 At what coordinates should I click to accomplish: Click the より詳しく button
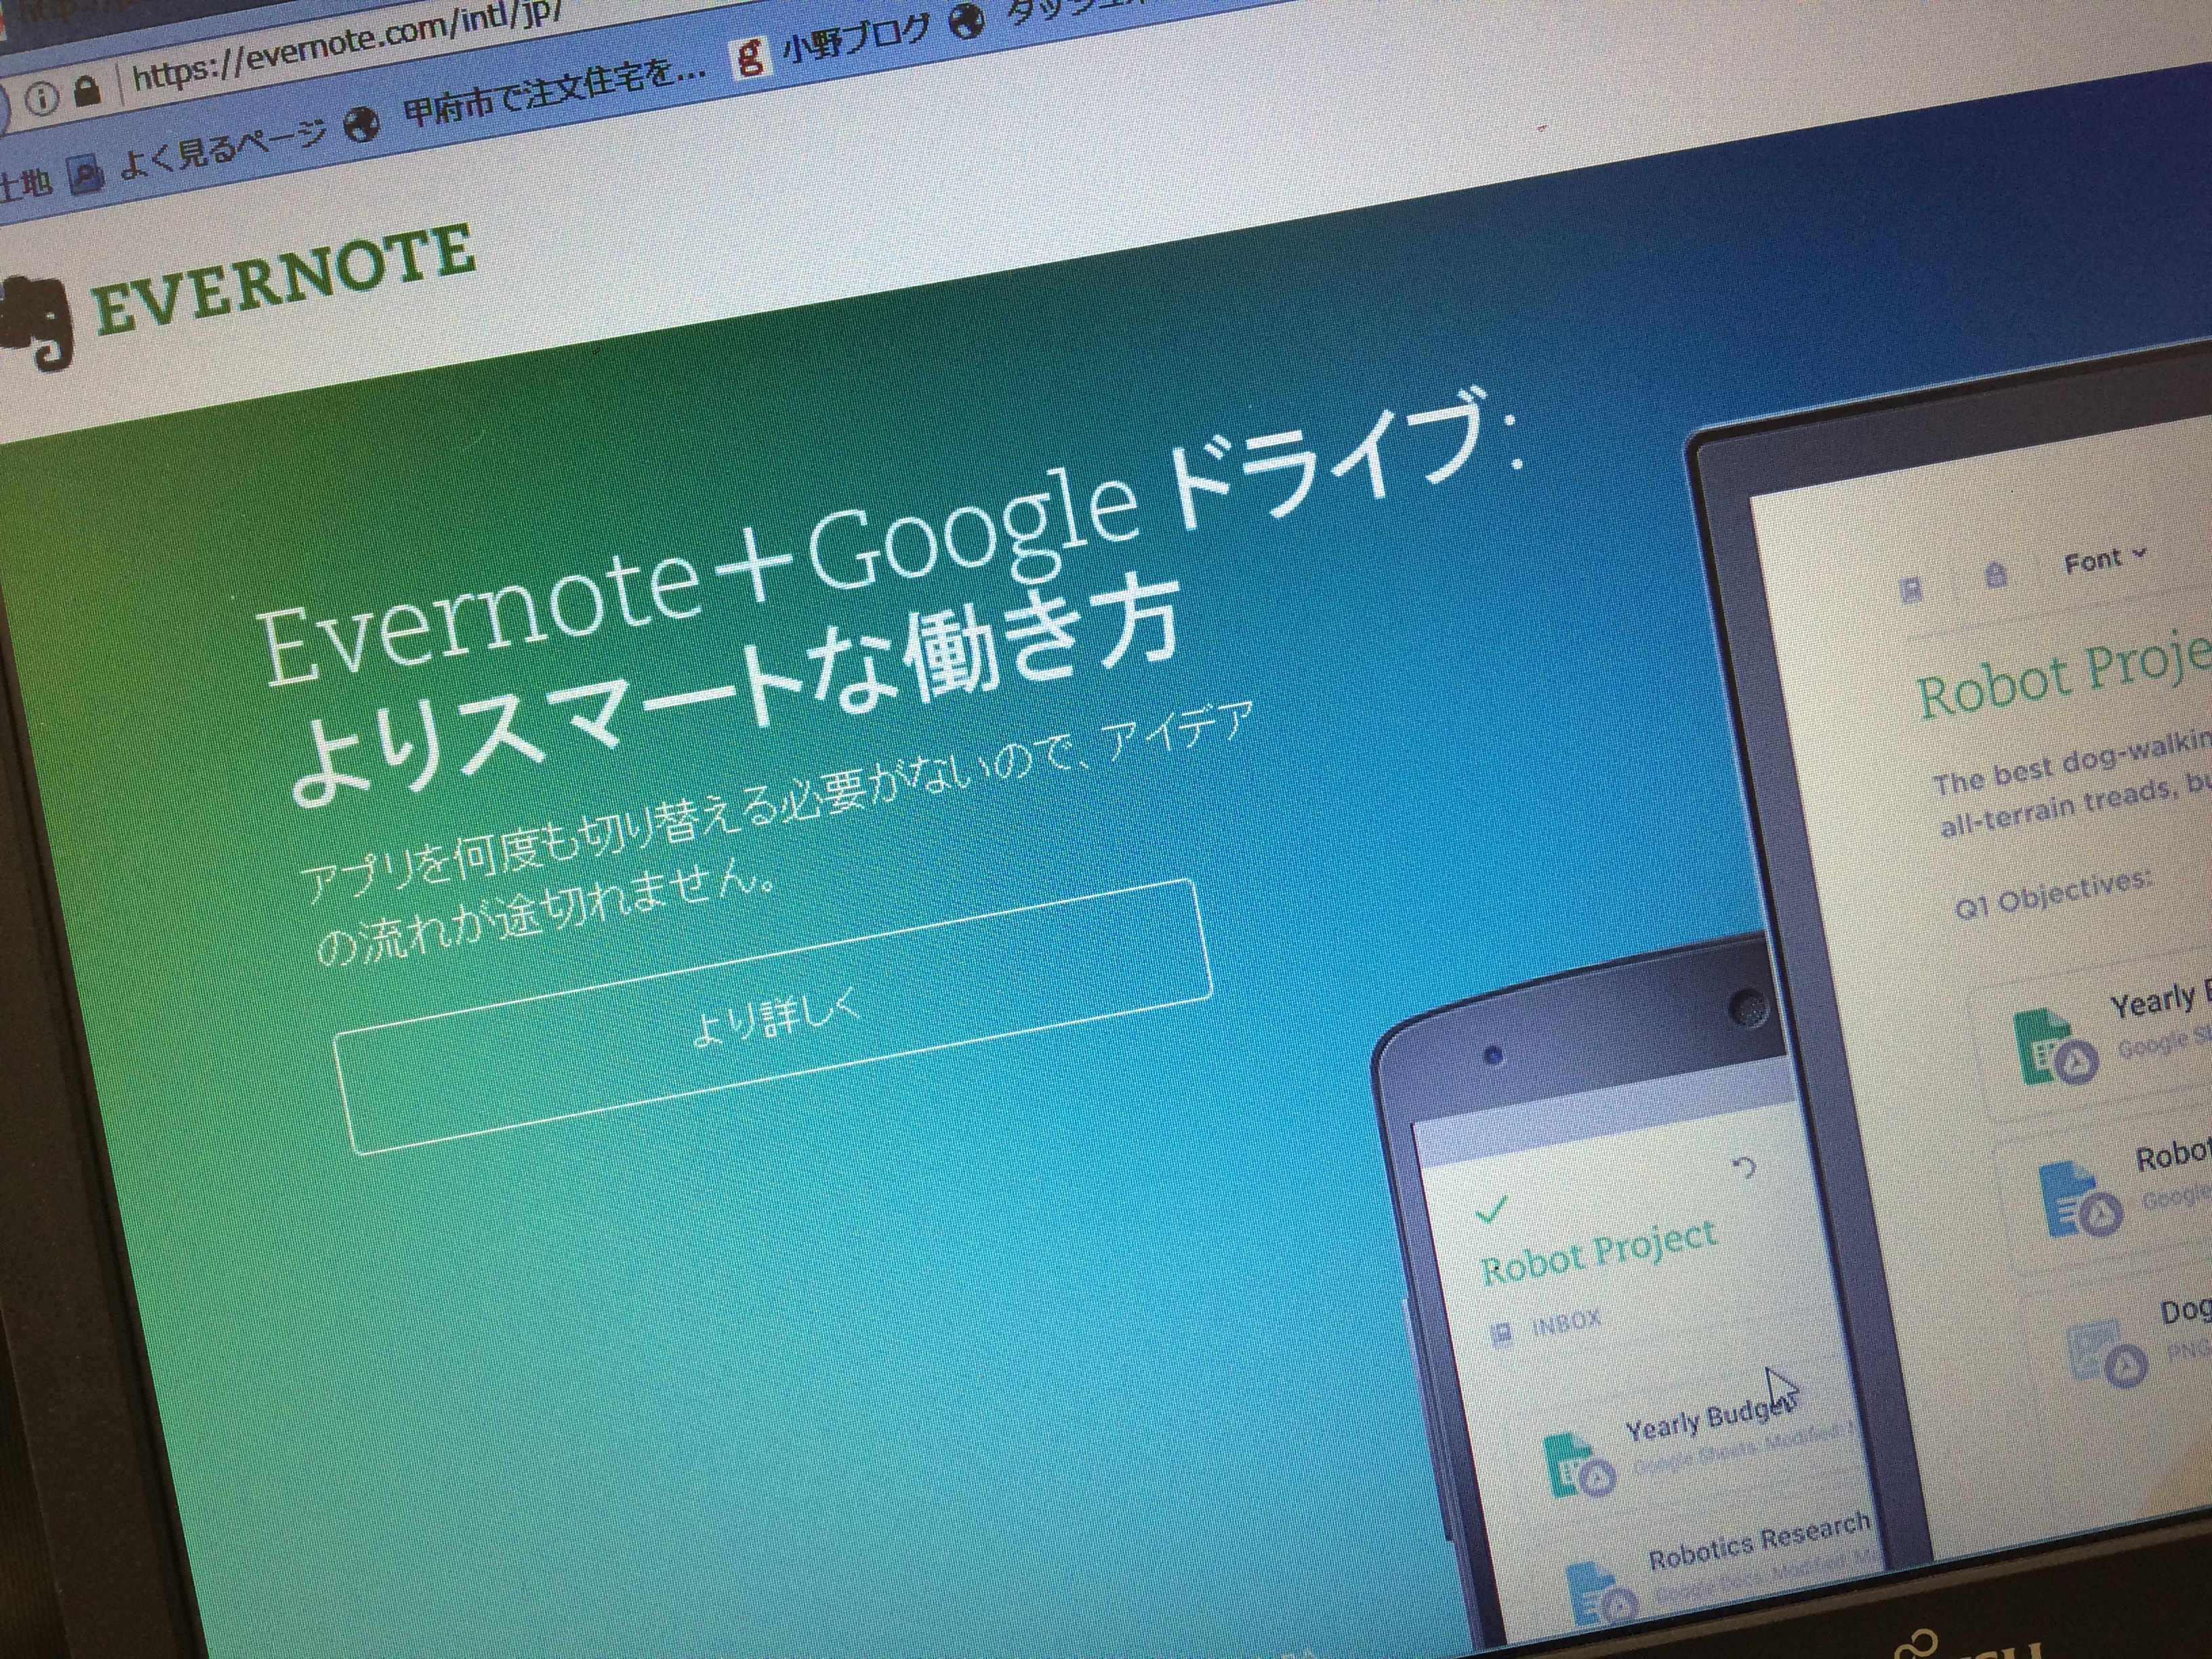[773, 1018]
